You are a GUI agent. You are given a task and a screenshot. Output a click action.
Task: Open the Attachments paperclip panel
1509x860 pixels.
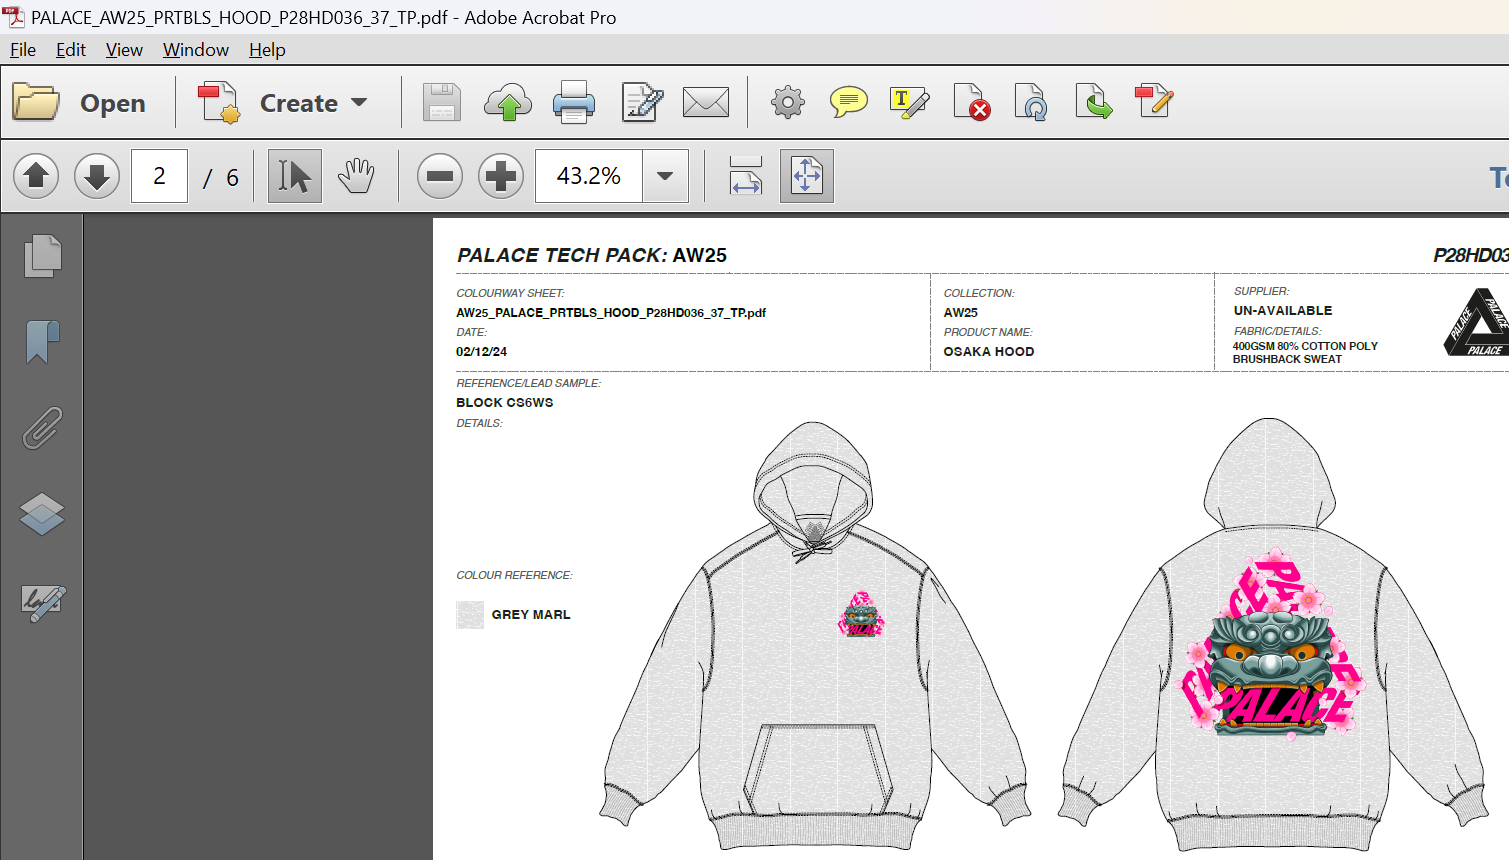(x=42, y=428)
